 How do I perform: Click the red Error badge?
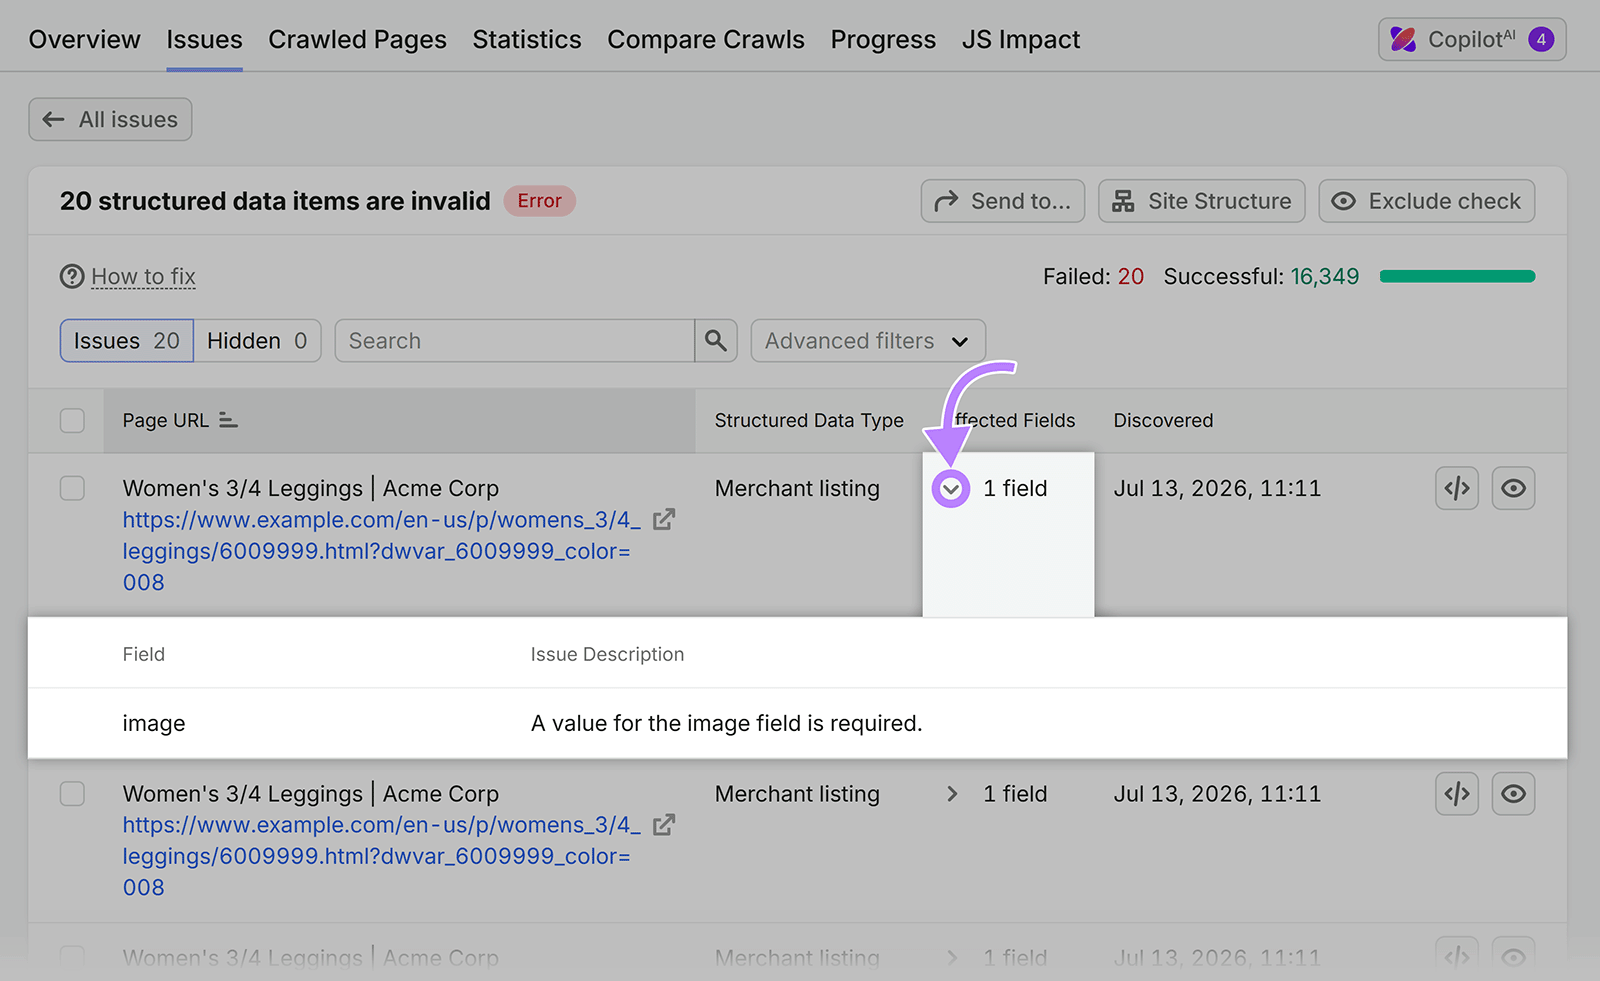point(539,201)
